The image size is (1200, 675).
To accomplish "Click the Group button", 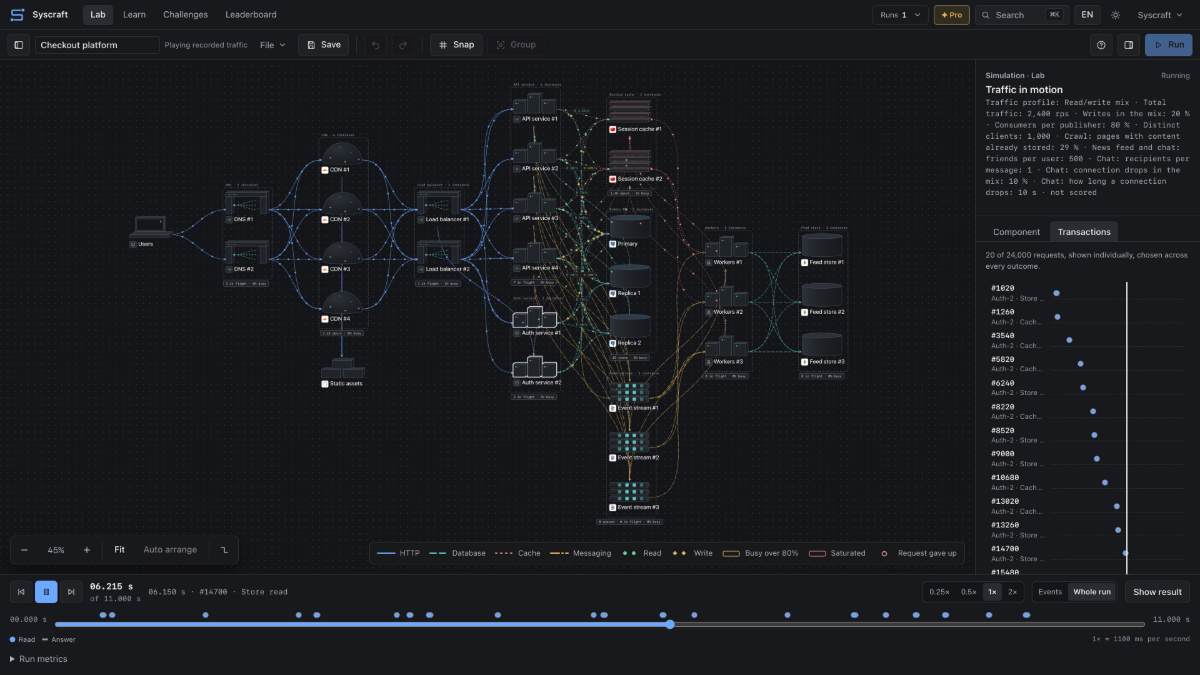I will (516, 45).
